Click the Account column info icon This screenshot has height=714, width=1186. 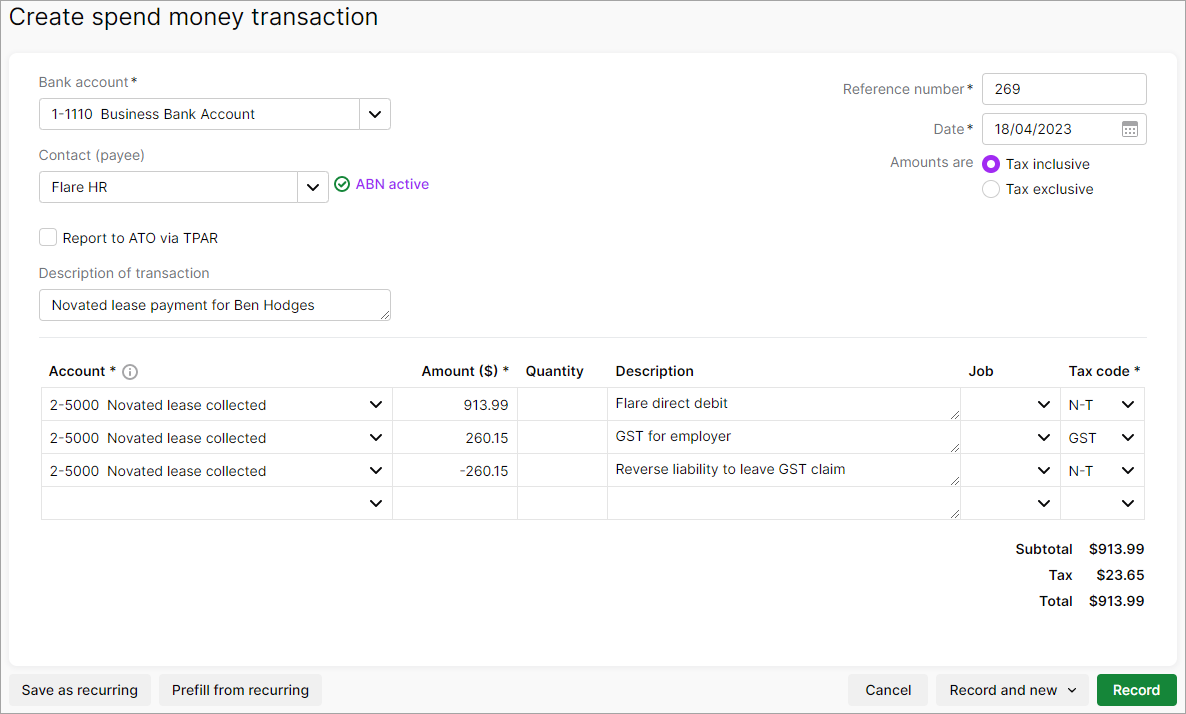pos(130,372)
